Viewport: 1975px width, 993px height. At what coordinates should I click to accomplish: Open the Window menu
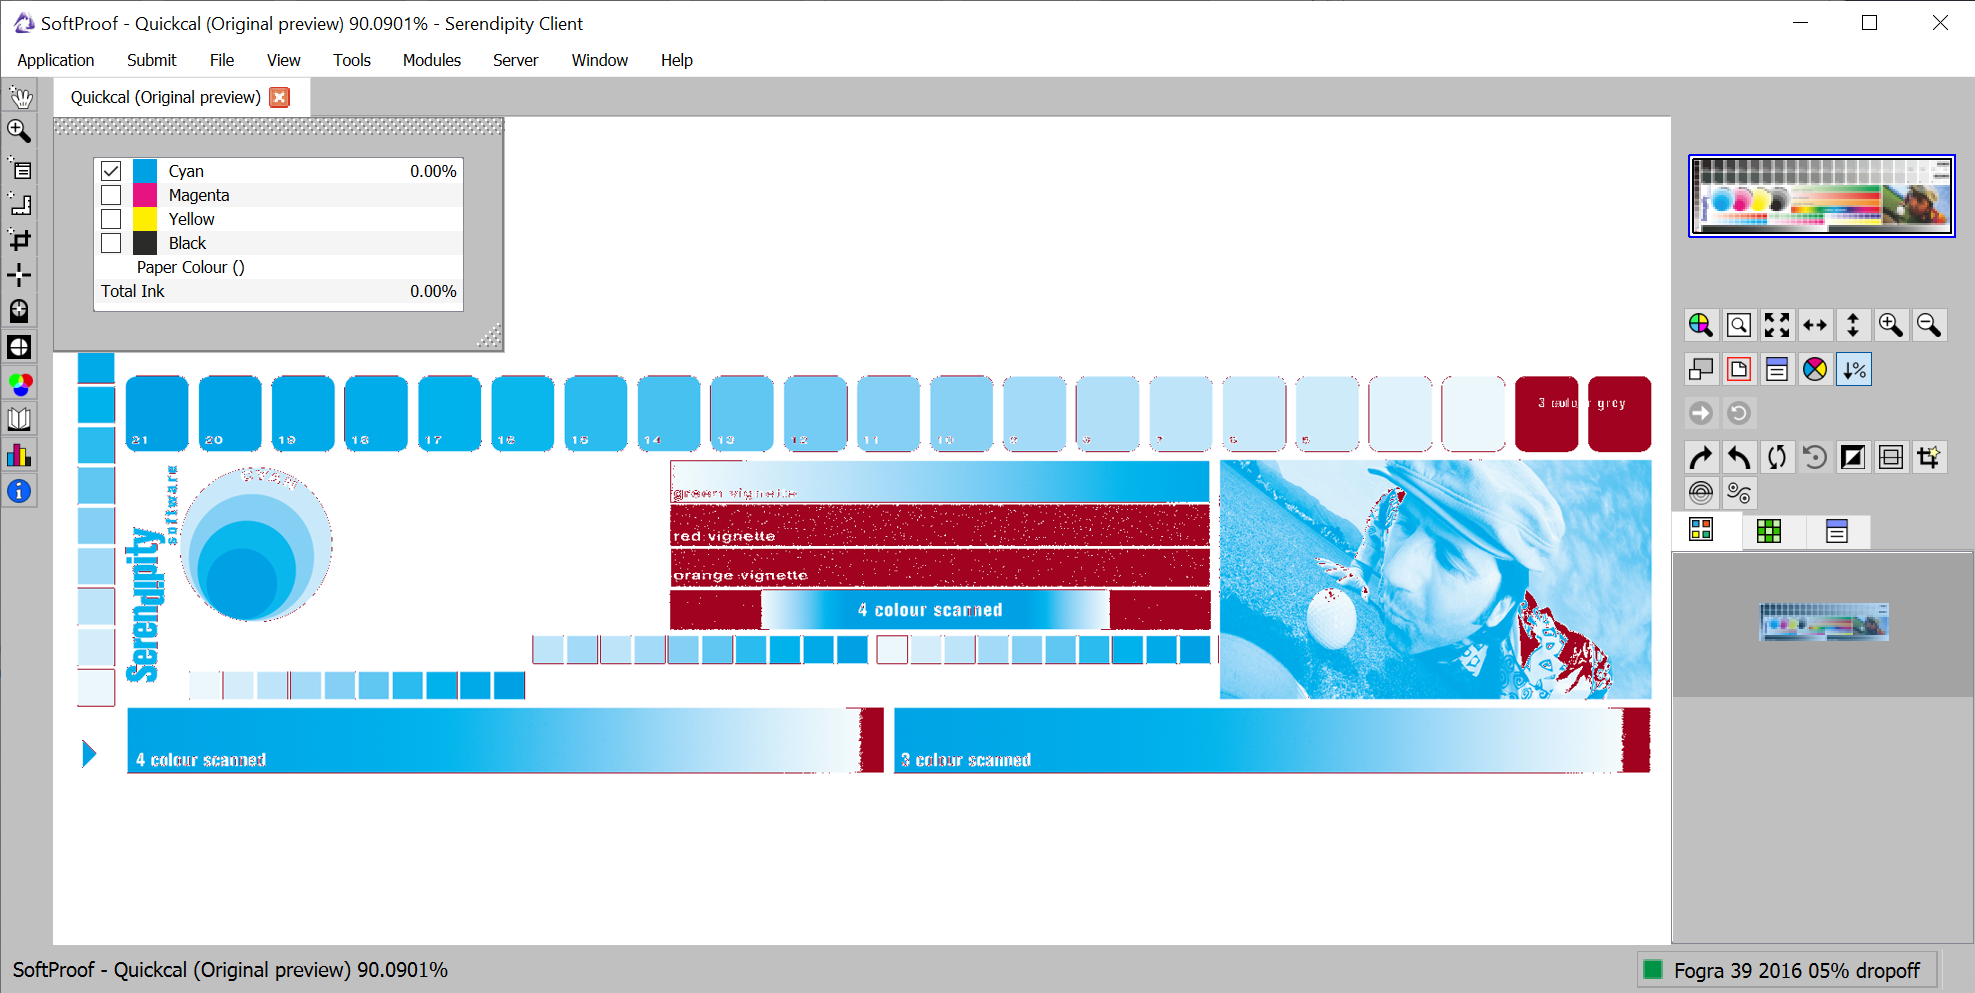click(599, 60)
